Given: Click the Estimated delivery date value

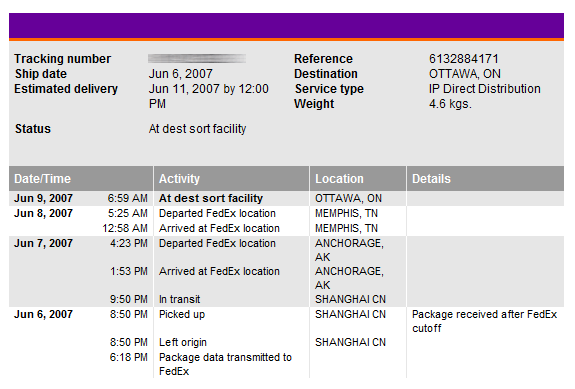Looking at the screenshot, I should [209, 96].
